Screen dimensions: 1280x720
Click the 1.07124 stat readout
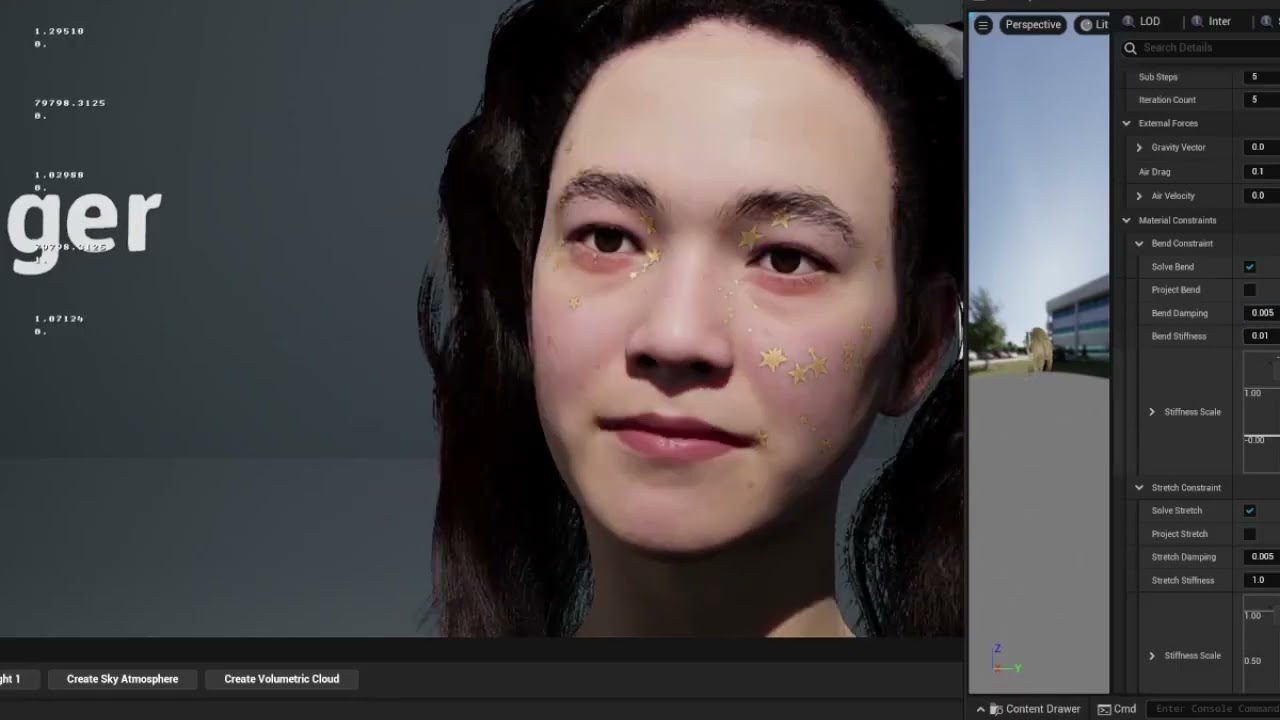59,319
